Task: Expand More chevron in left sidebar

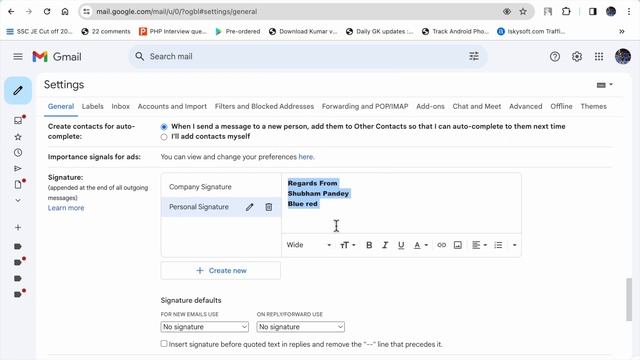Action: 18,200
